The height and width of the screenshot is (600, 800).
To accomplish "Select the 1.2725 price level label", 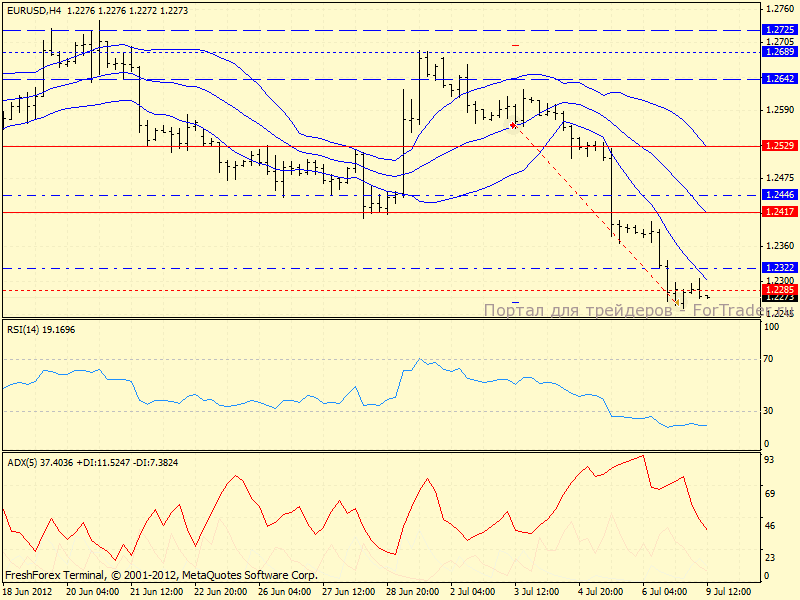I will click(x=780, y=30).
